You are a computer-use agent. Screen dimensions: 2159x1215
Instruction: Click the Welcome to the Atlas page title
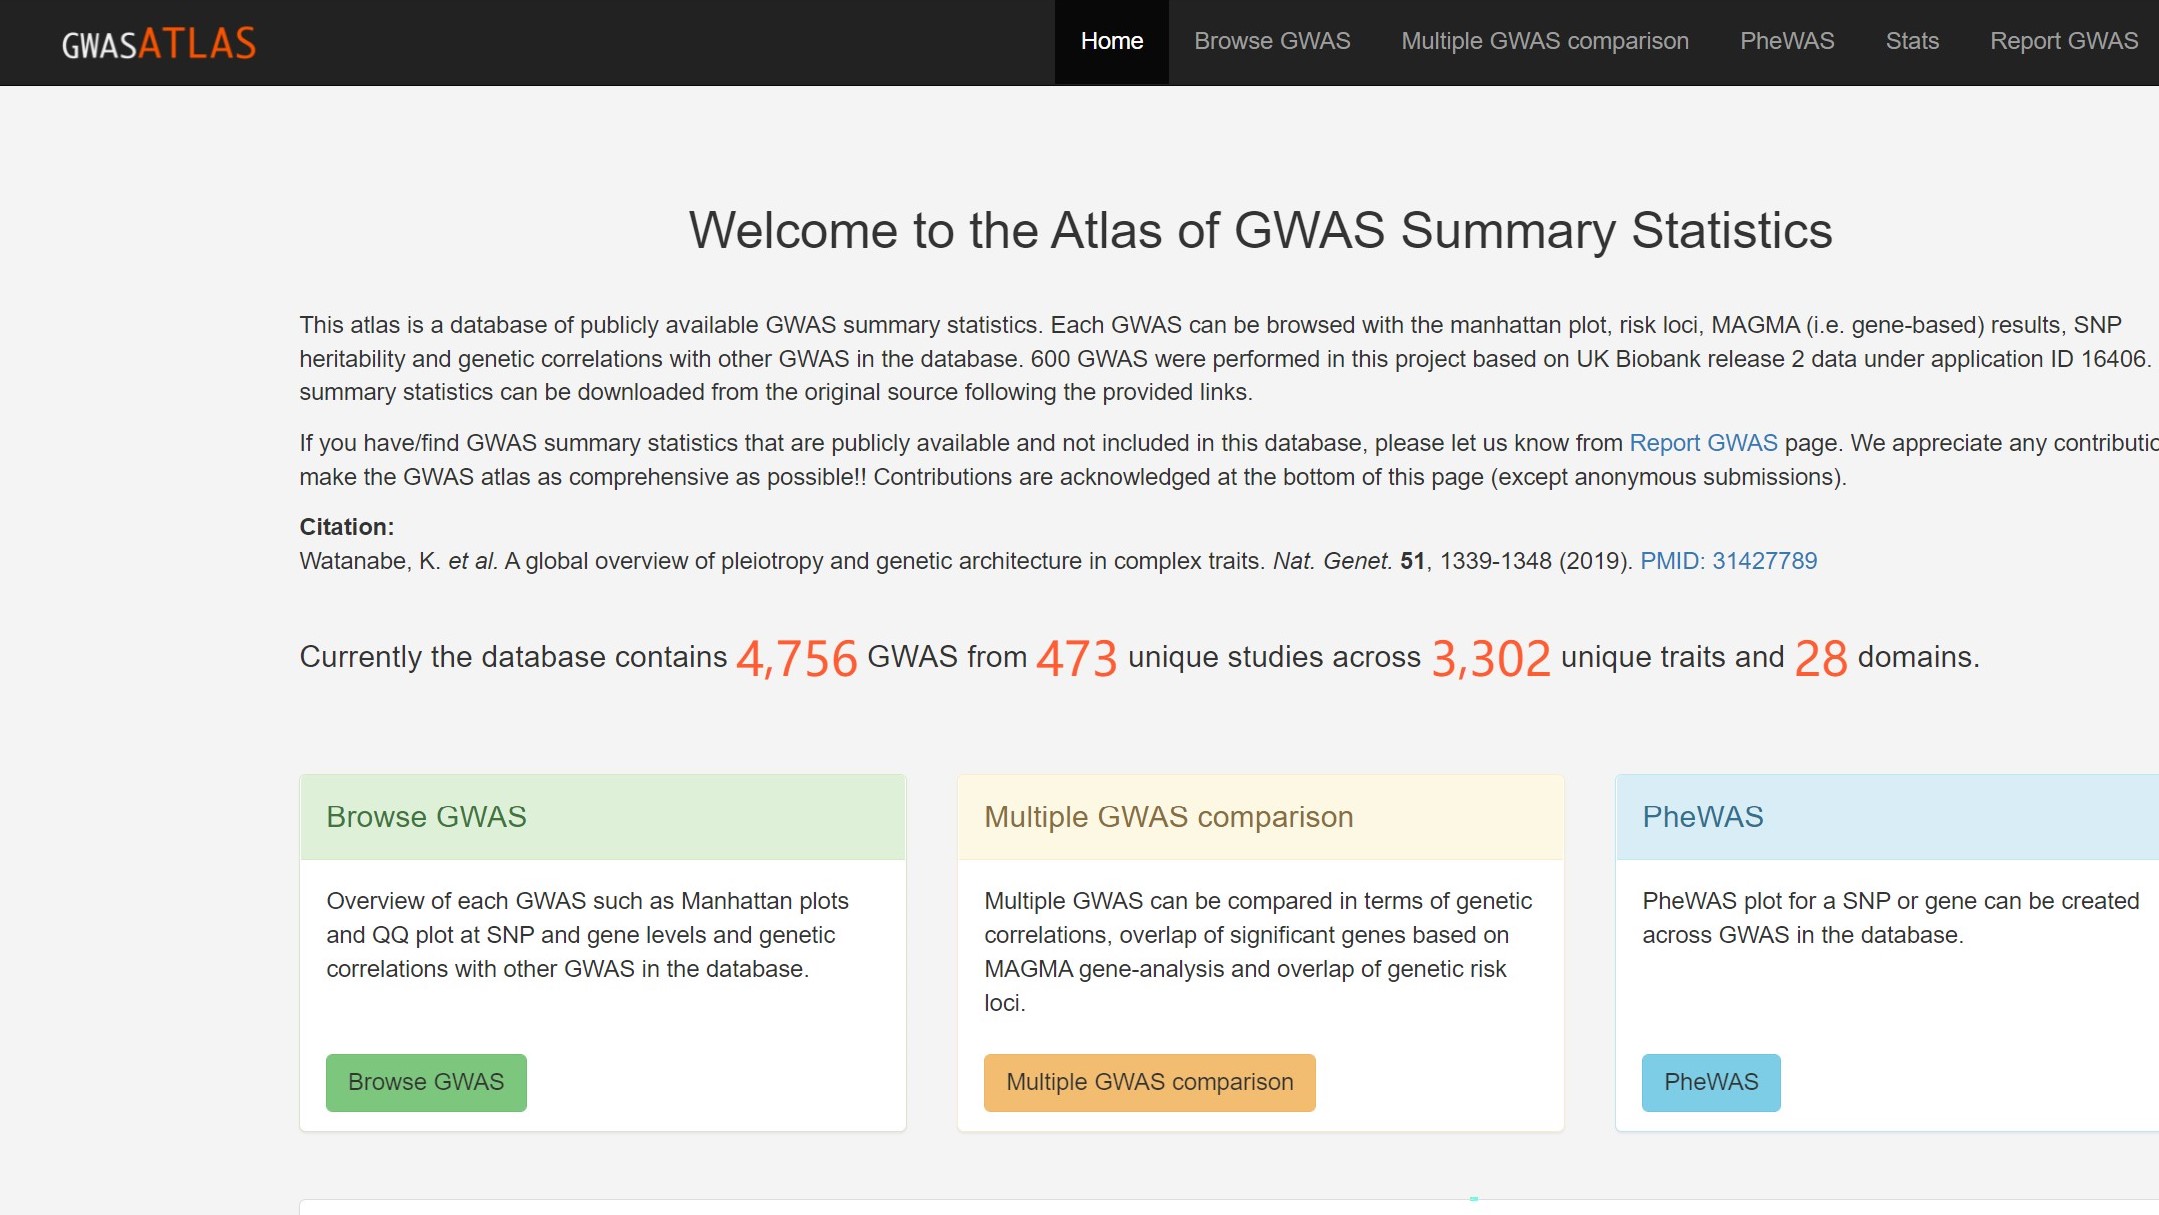[x=1260, y=231]
